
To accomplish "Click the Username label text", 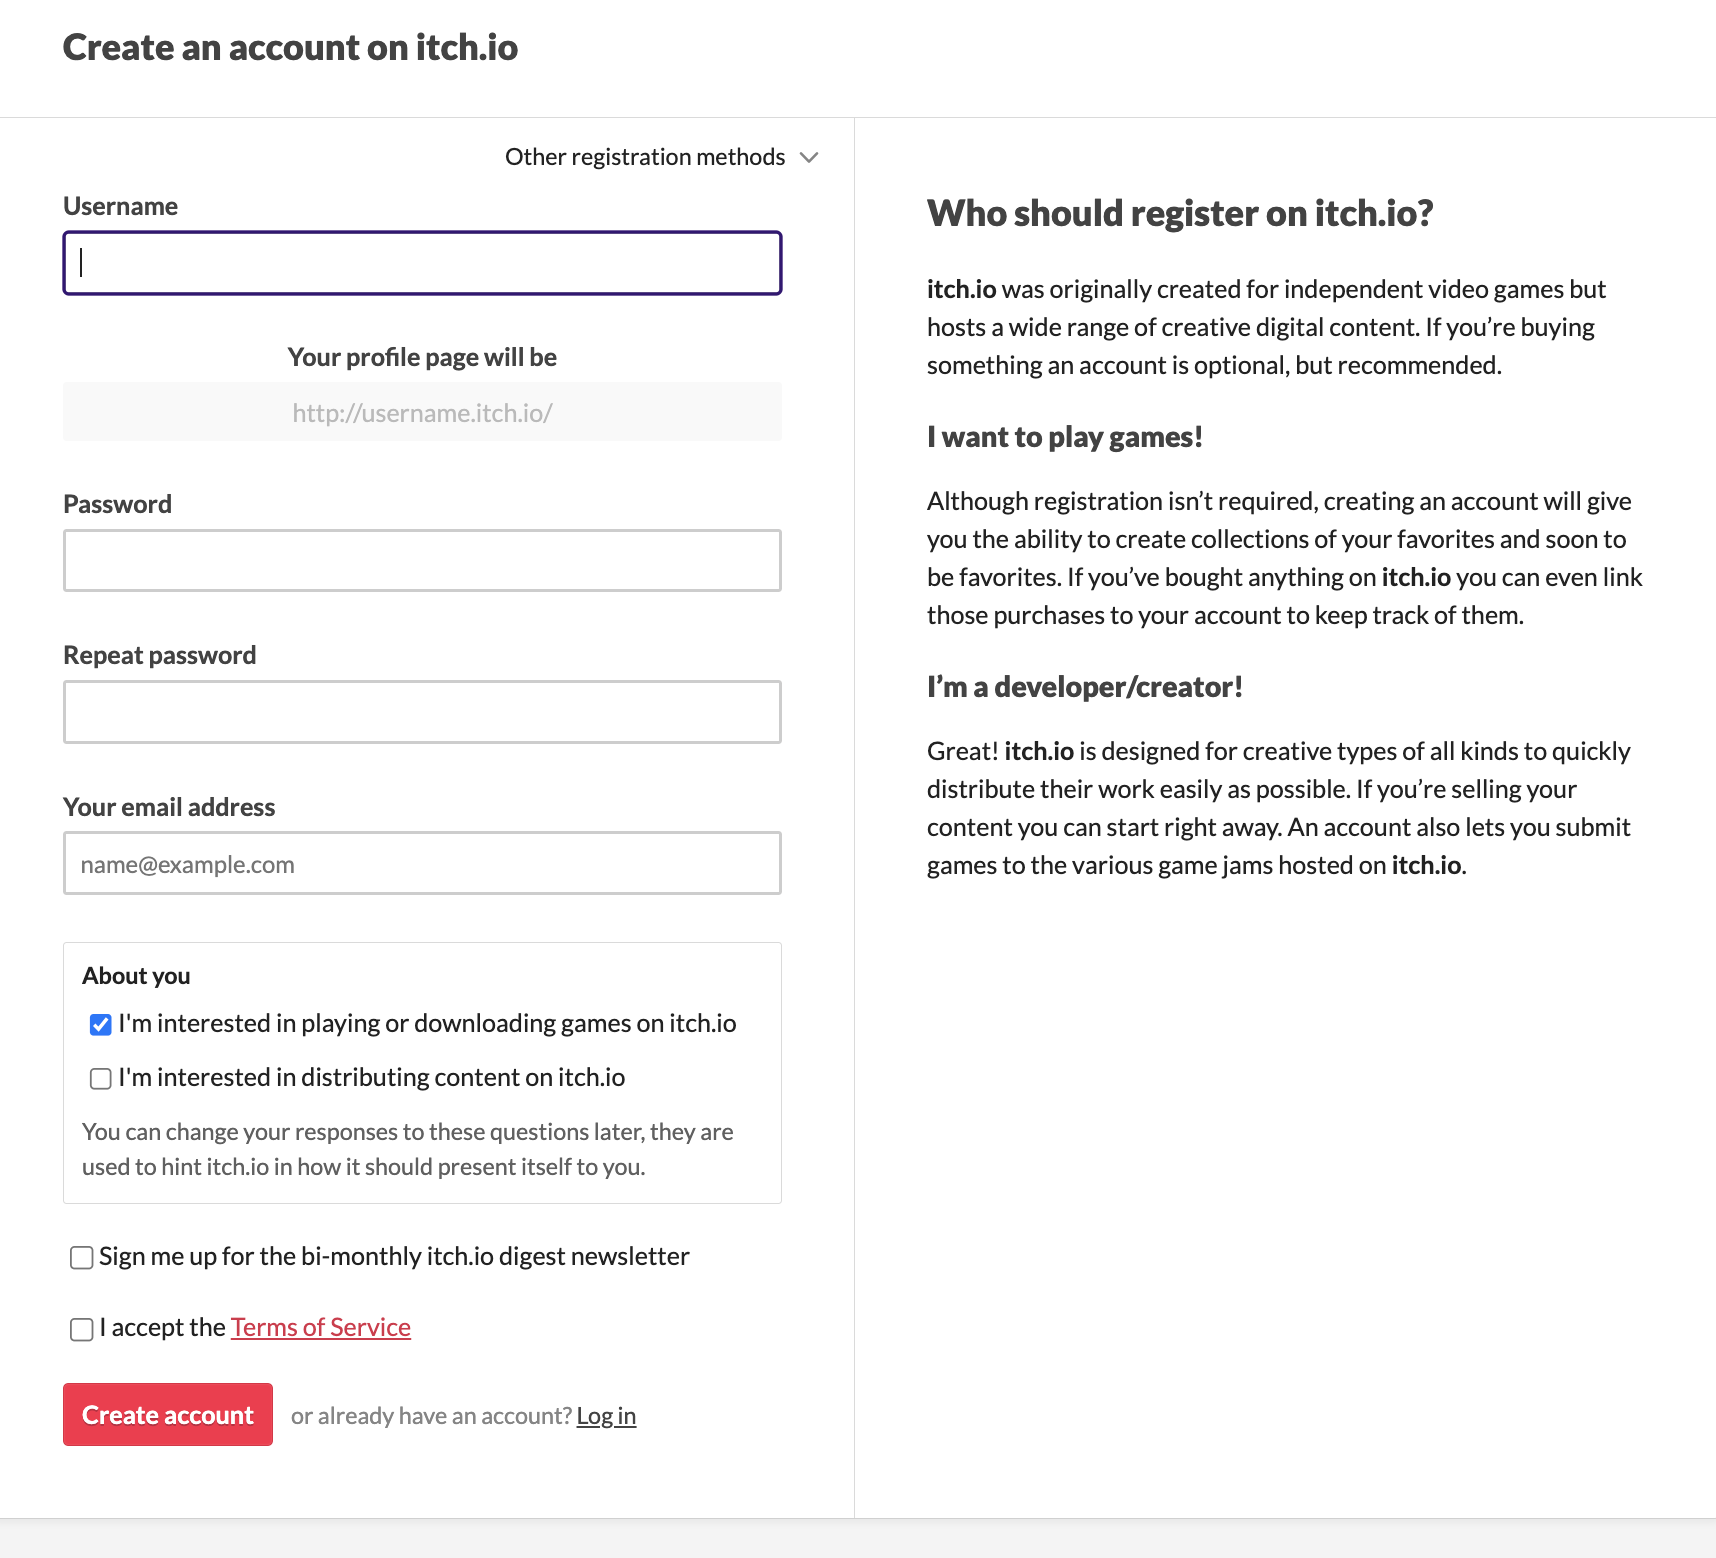I will pyautogui.click(x=121, y=207).
